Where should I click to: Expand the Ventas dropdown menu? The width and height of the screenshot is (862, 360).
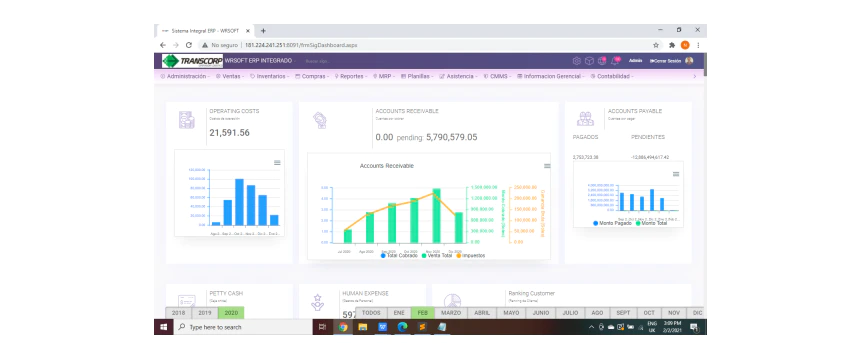pos(230,76)
